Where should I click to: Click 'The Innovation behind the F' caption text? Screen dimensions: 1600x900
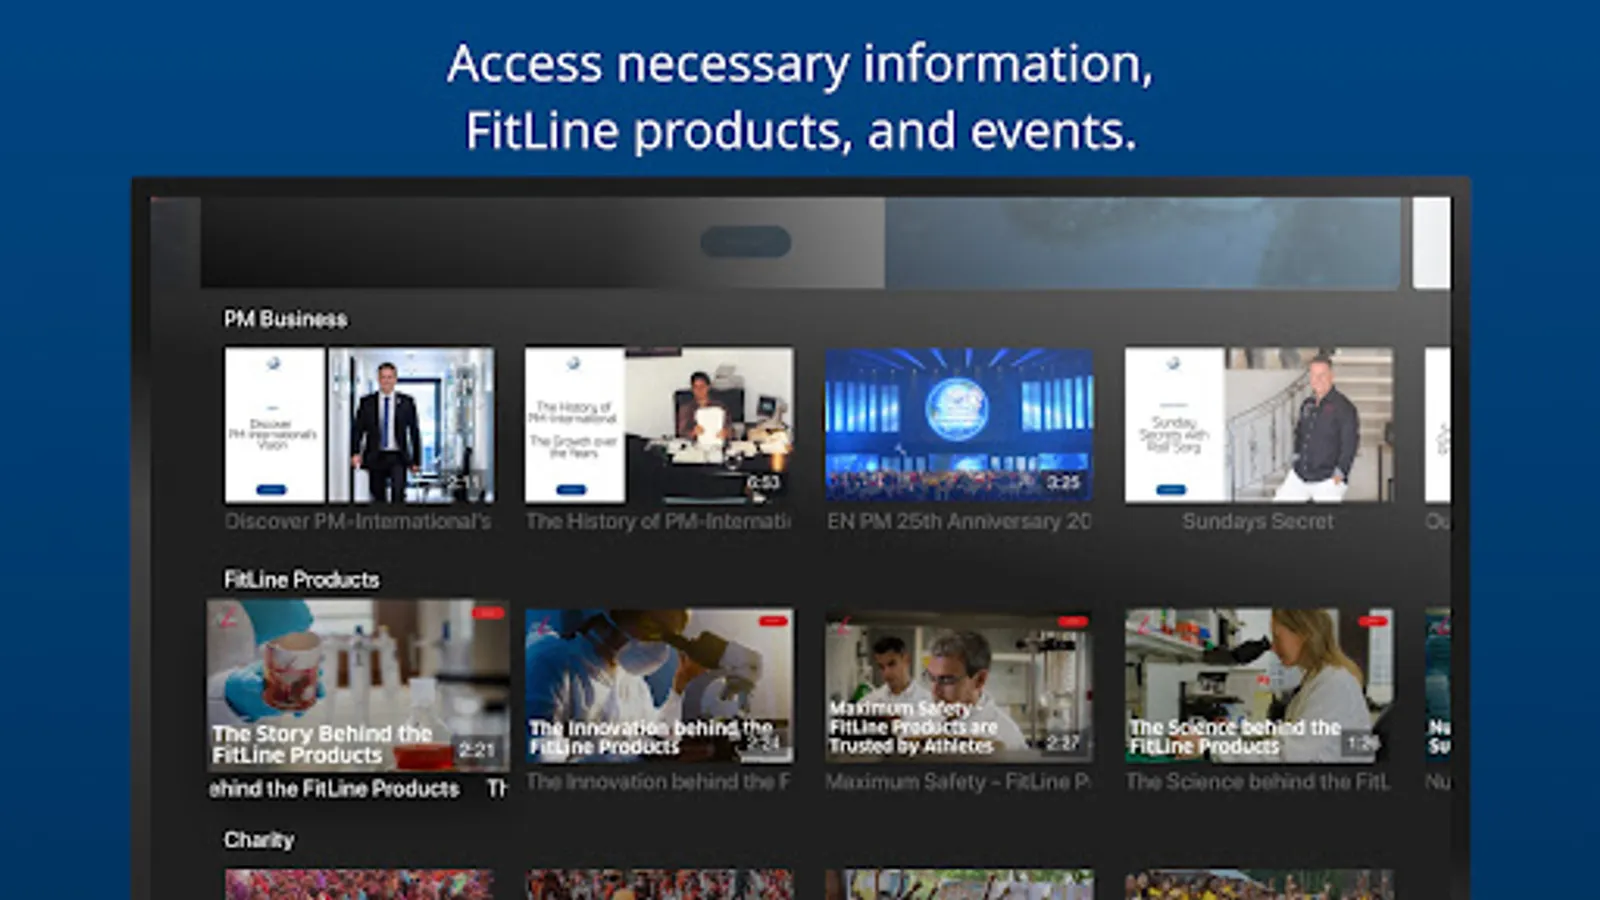point(658,782)
